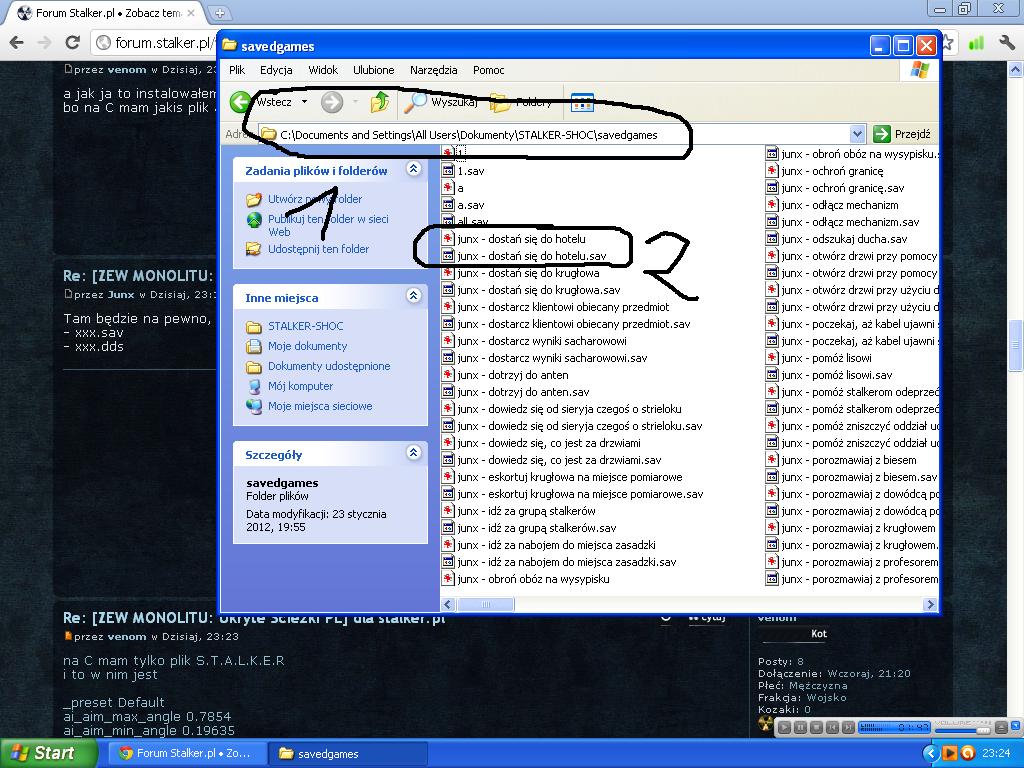Select 'junx - dotrzyj do anten.sav'

tap(516, 392)
